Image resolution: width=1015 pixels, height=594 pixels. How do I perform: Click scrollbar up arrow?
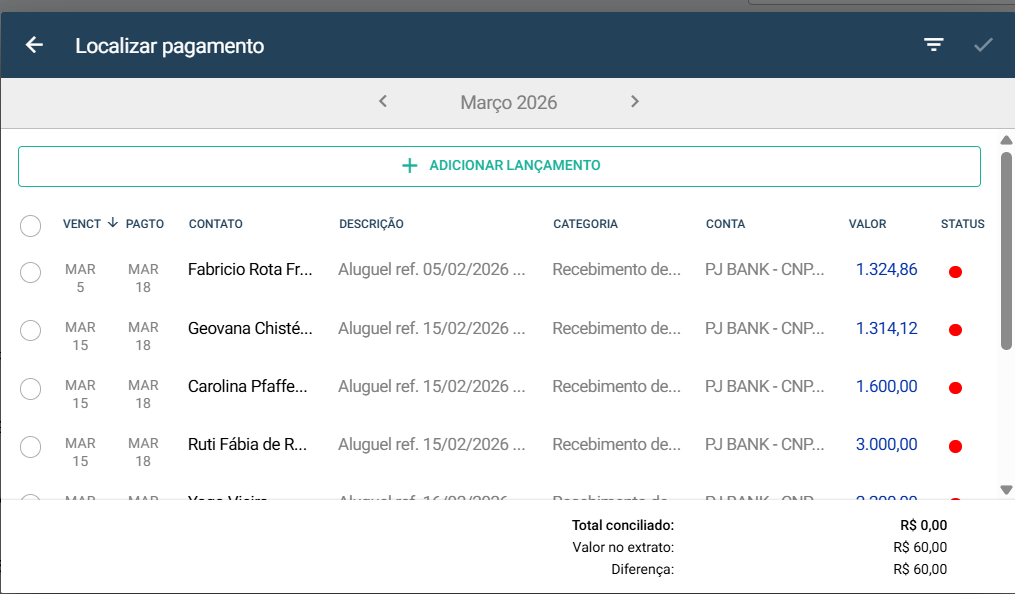click(x=1006, y=140)
